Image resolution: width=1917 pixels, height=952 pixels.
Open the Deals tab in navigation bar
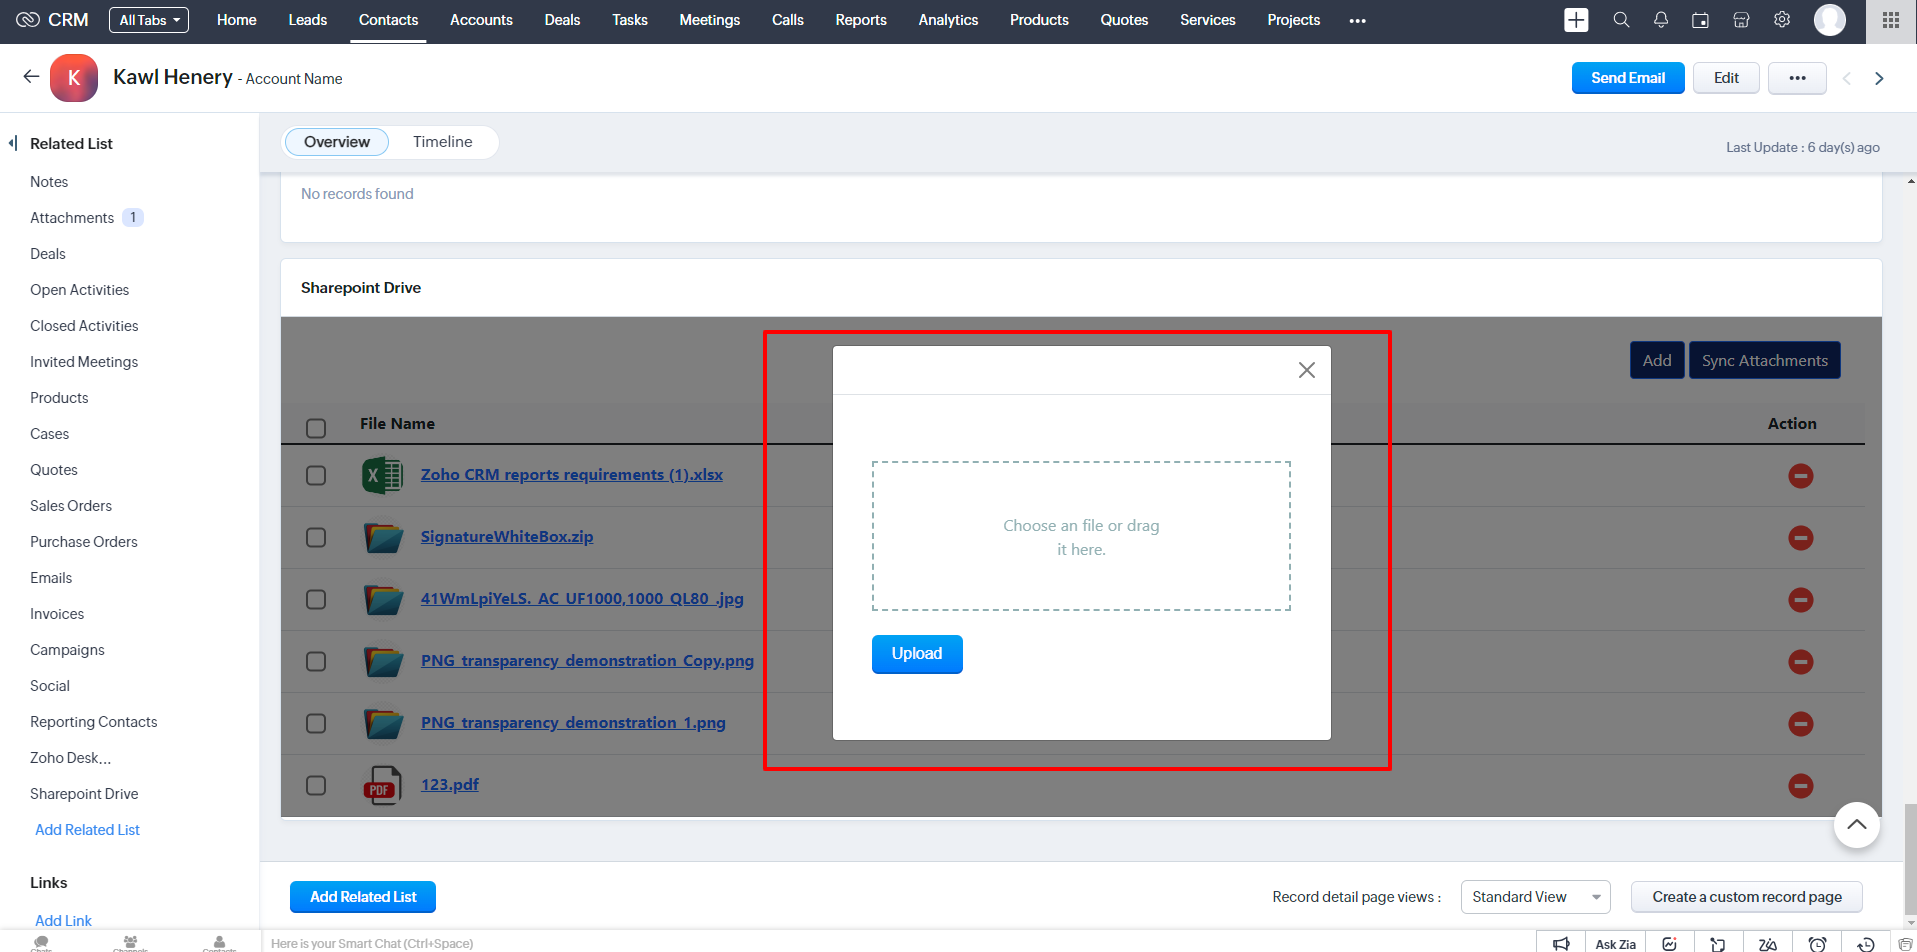[562, 20]
